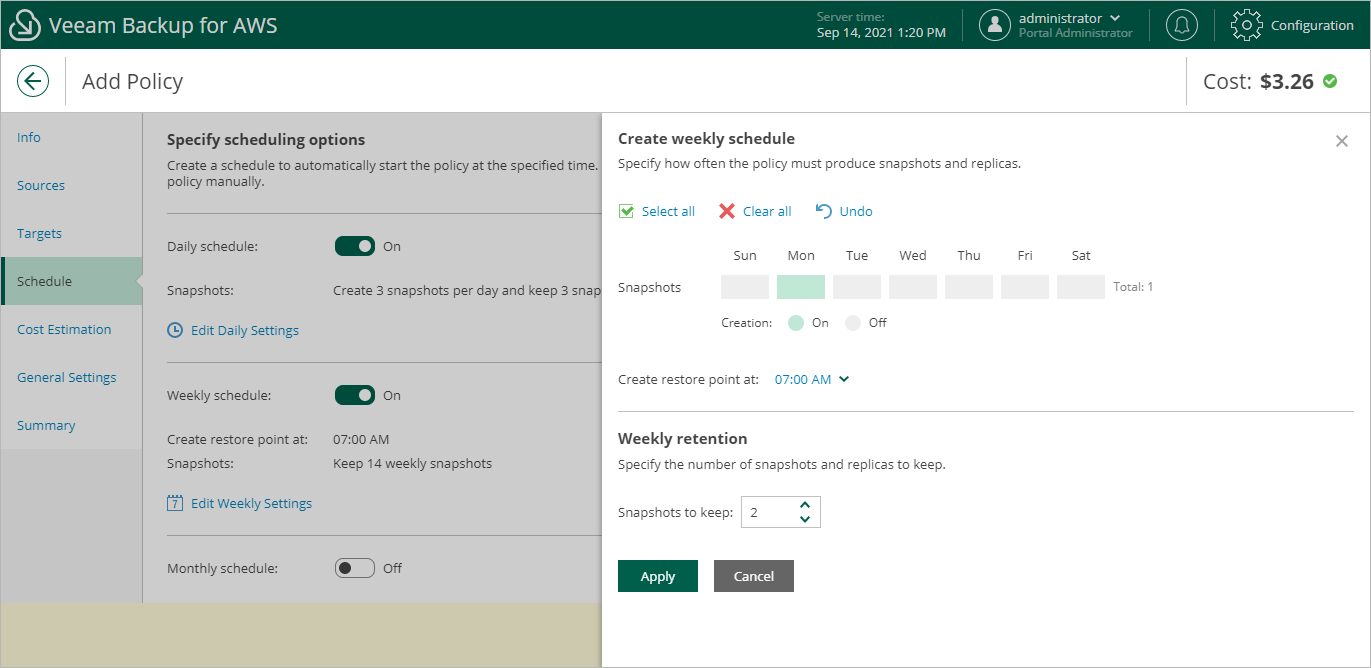Click the server time 'Sep 14, 2021 1:20 PM'

click(881, 33)
